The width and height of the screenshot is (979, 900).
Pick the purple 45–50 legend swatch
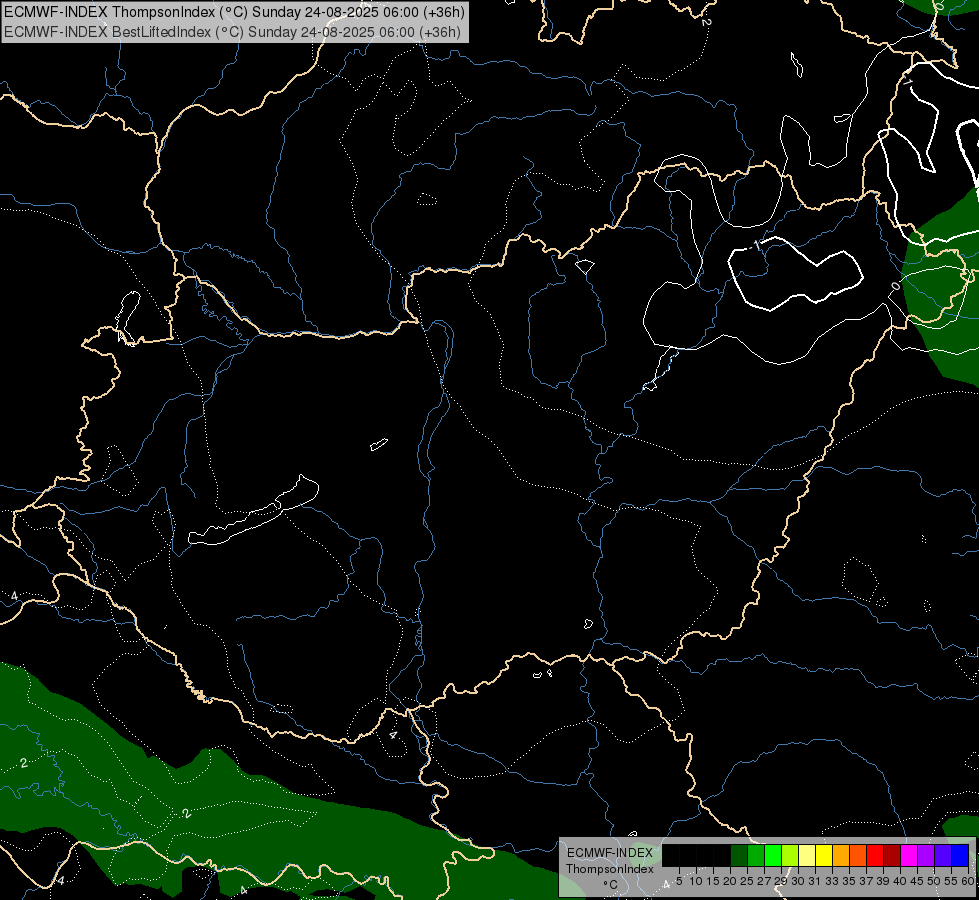coord(926,855)
